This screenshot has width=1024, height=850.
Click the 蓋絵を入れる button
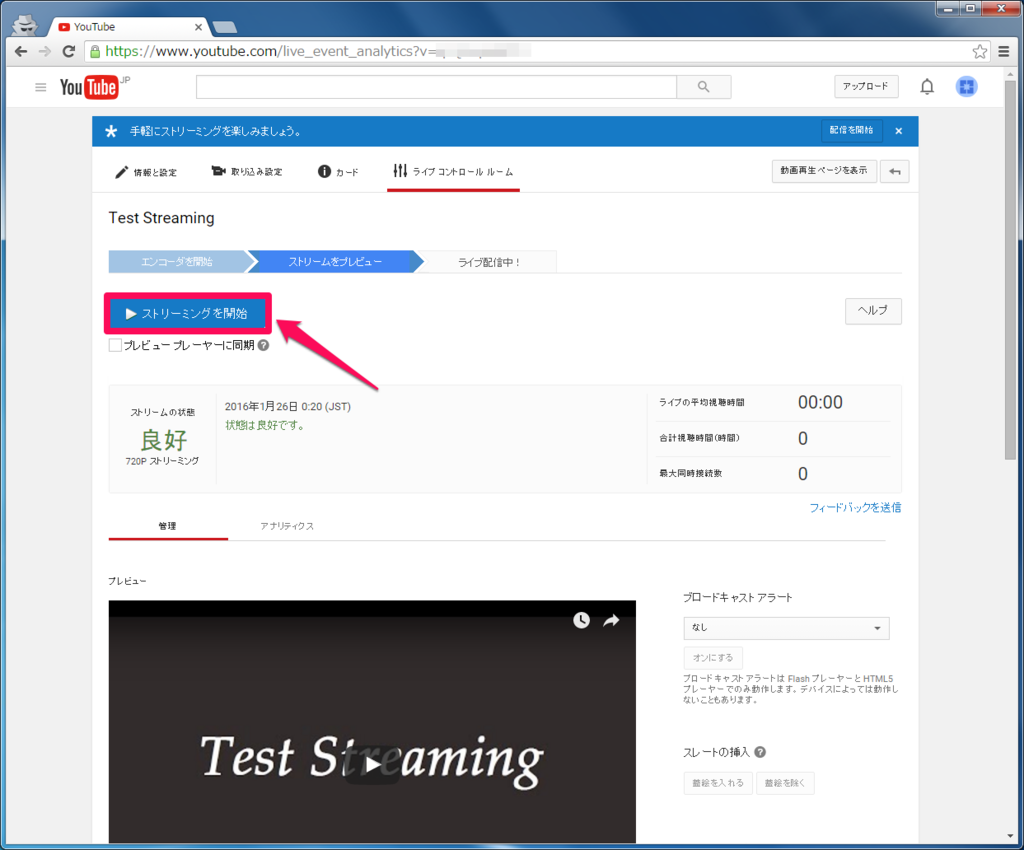coord(718,783)
